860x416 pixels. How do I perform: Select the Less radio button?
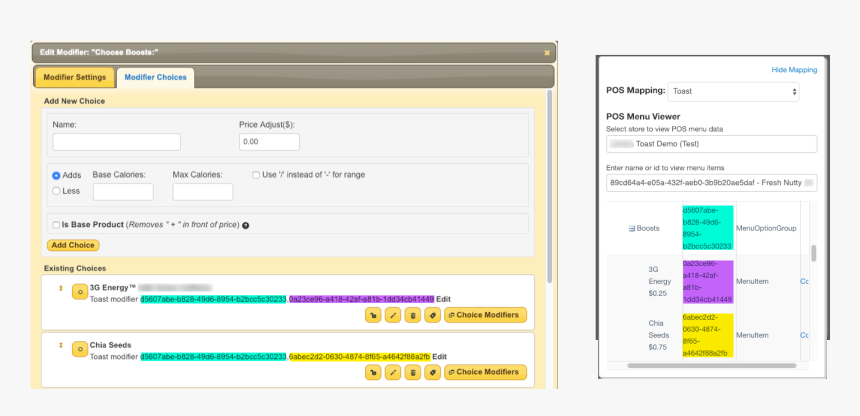pyautogui.click(x=56, y=190)
